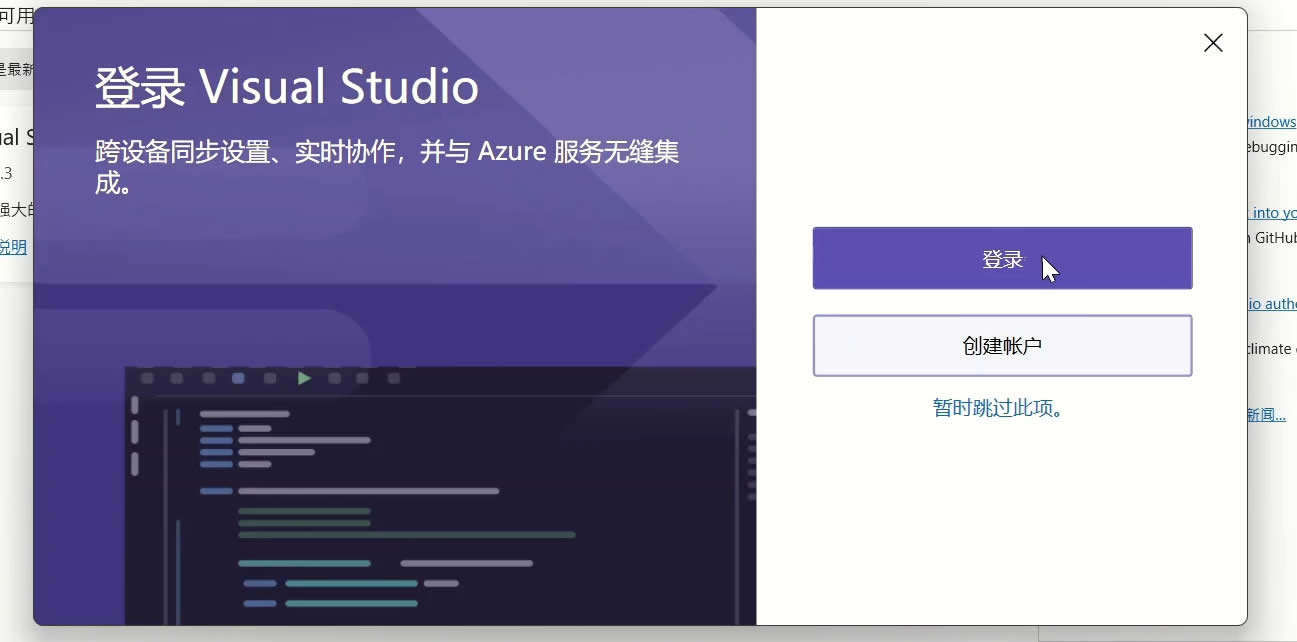Click the purple 登录 sign-in button
This screenshot has height=642, width=1297.
pos(1002,259)
